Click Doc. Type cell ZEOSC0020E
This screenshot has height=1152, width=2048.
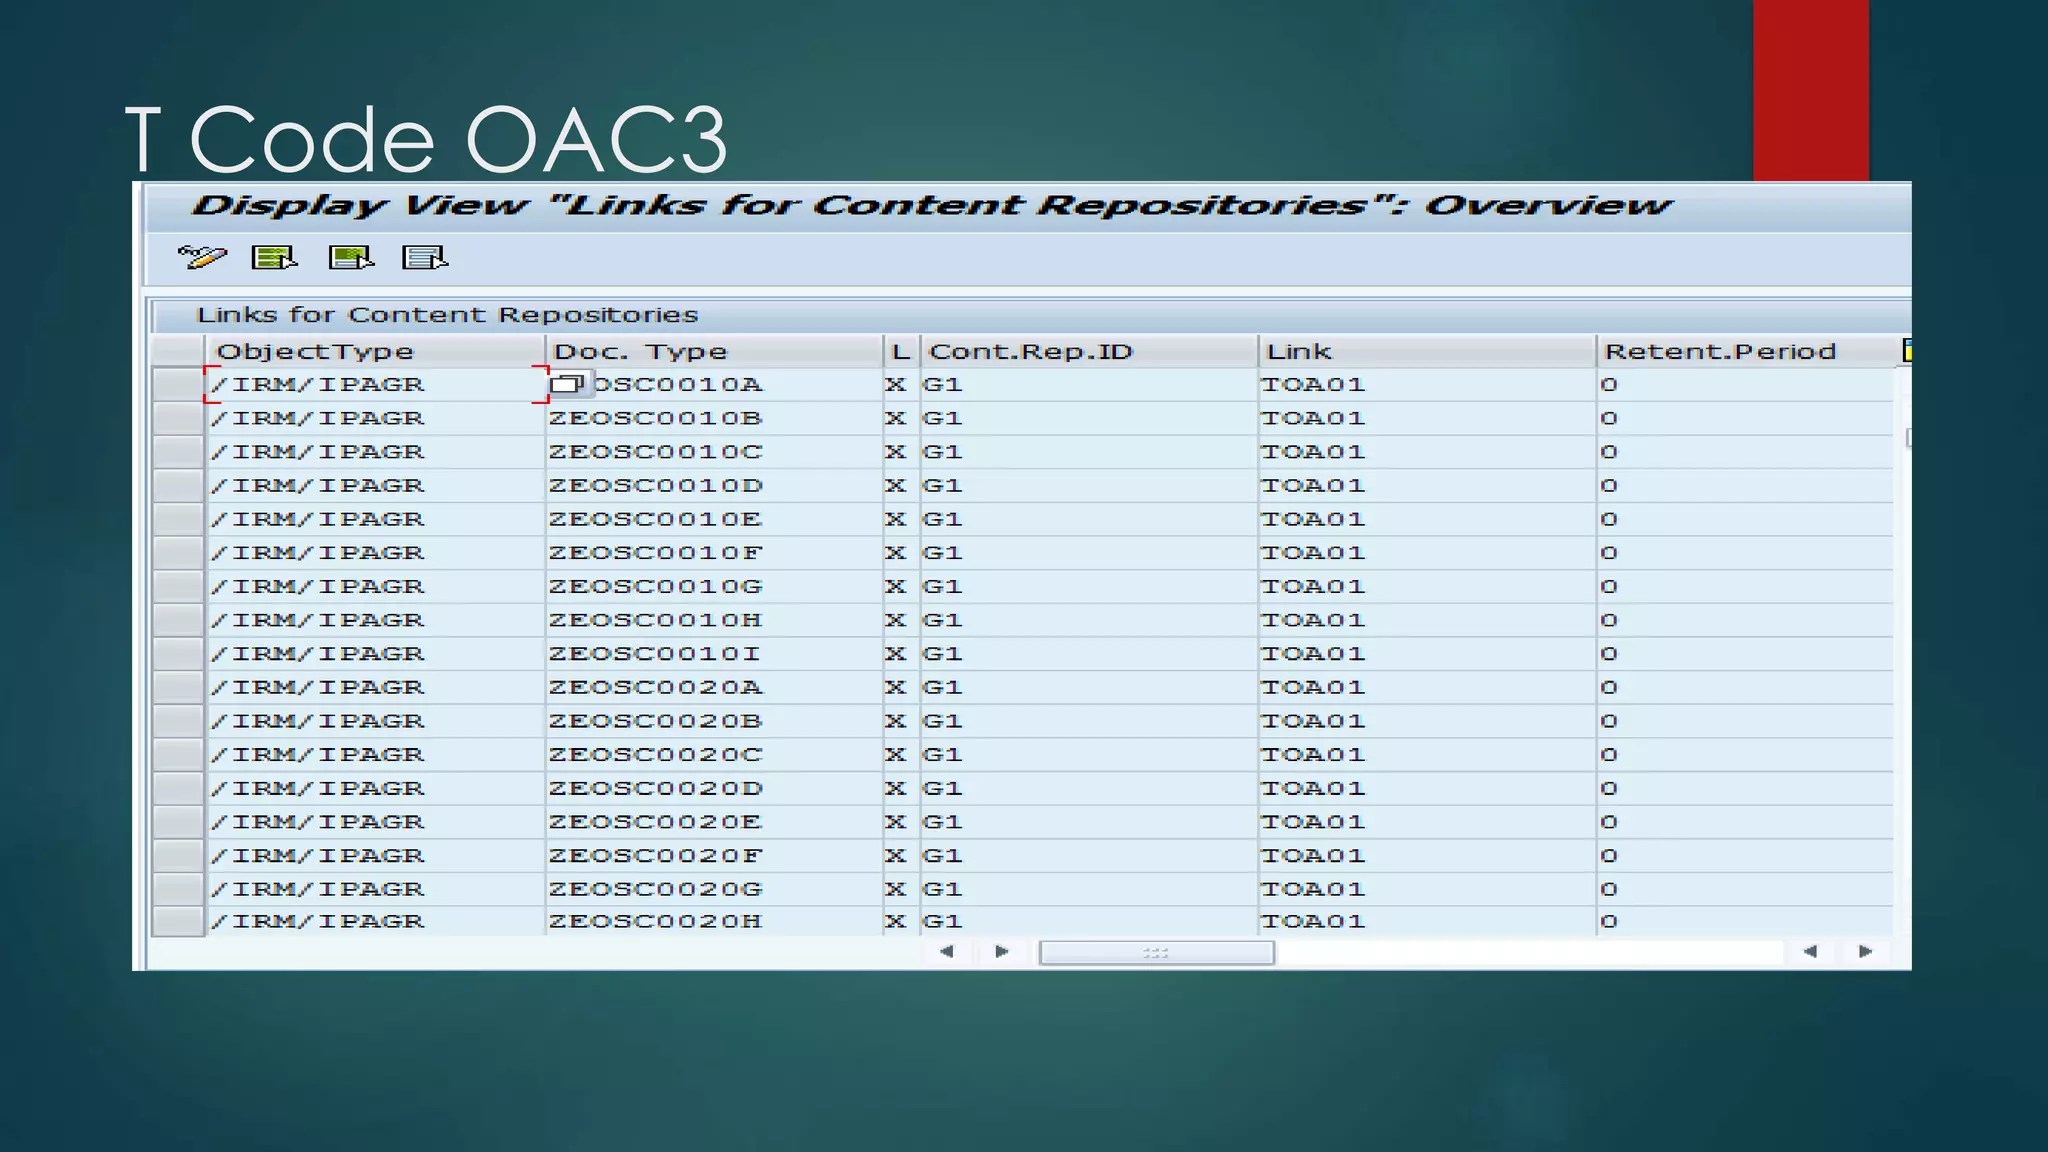714,822
